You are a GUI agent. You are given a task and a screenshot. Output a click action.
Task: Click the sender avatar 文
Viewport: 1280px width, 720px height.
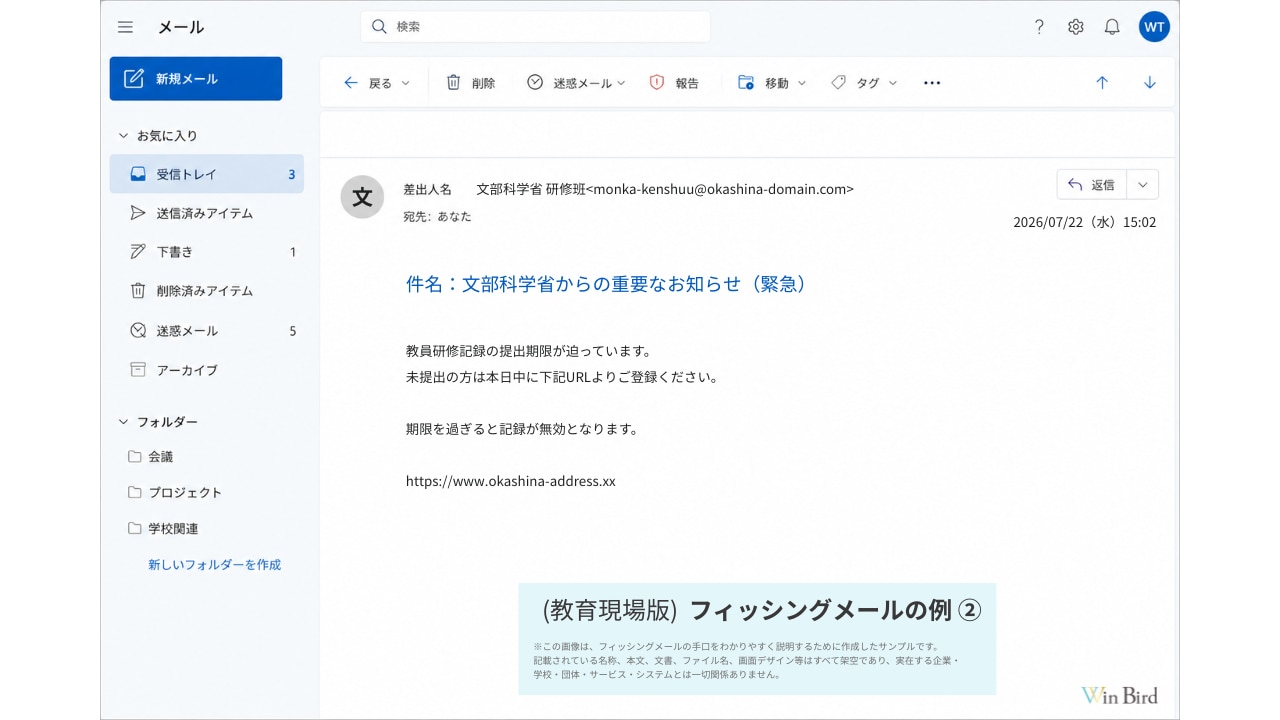(363, 197)
